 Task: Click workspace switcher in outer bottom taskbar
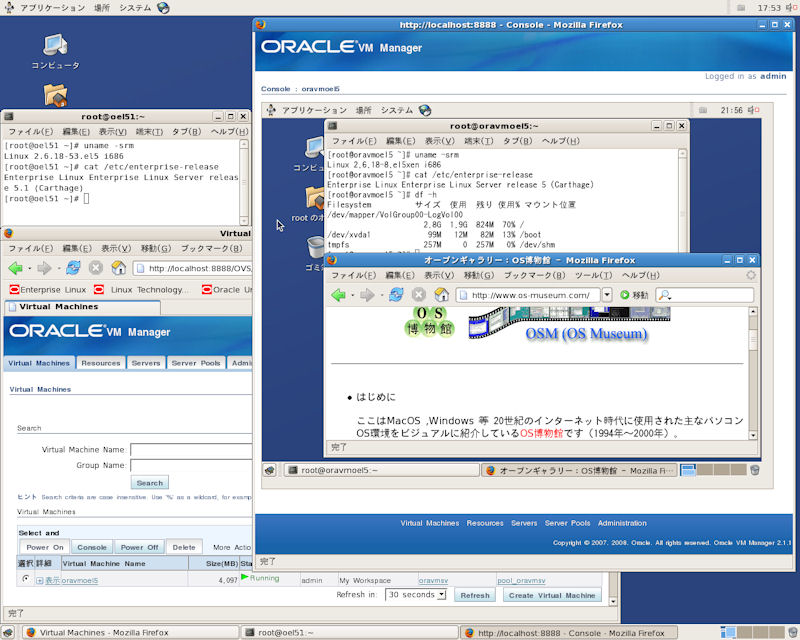tap(752, 632)
